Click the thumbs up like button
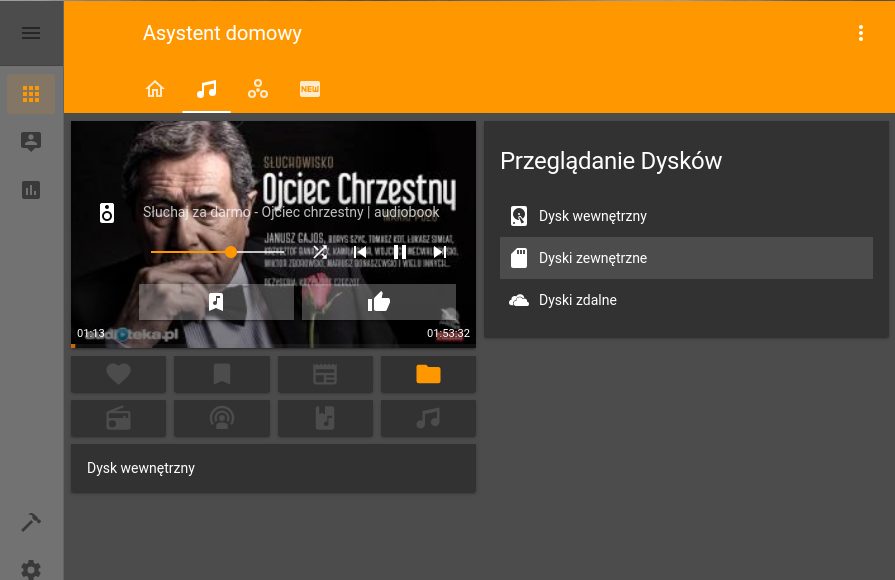The width and height of the screenshot is (895, 580). [379, 302]
